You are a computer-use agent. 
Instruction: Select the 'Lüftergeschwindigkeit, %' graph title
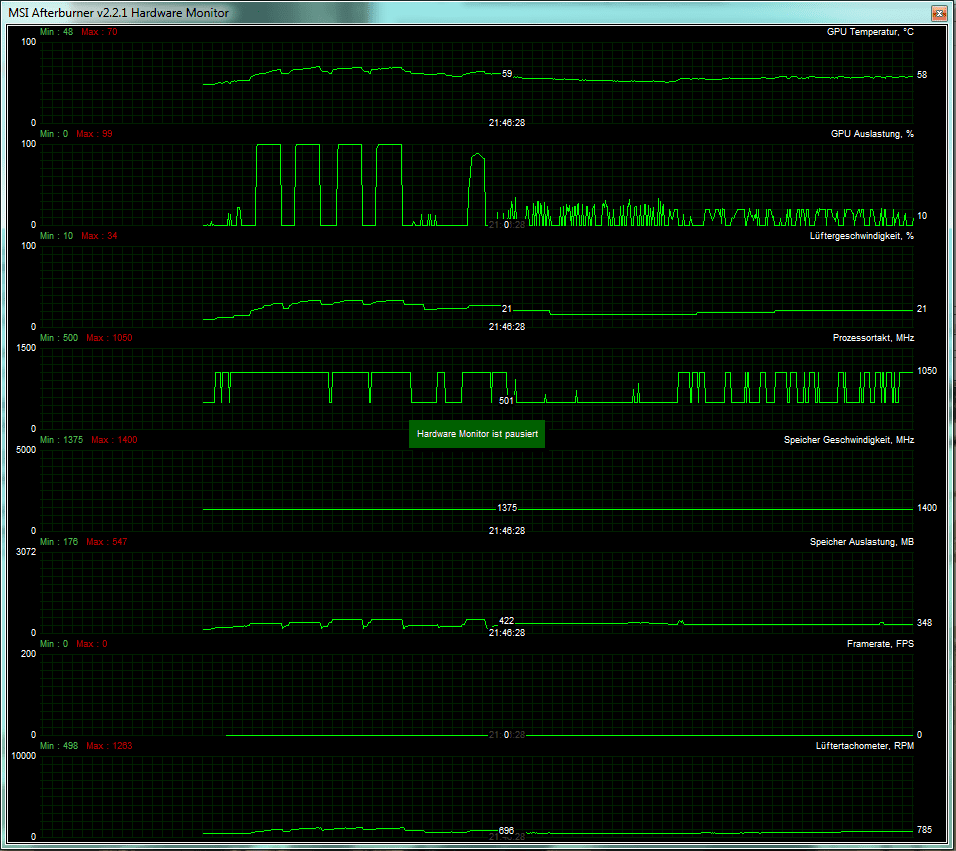(861, 236)
